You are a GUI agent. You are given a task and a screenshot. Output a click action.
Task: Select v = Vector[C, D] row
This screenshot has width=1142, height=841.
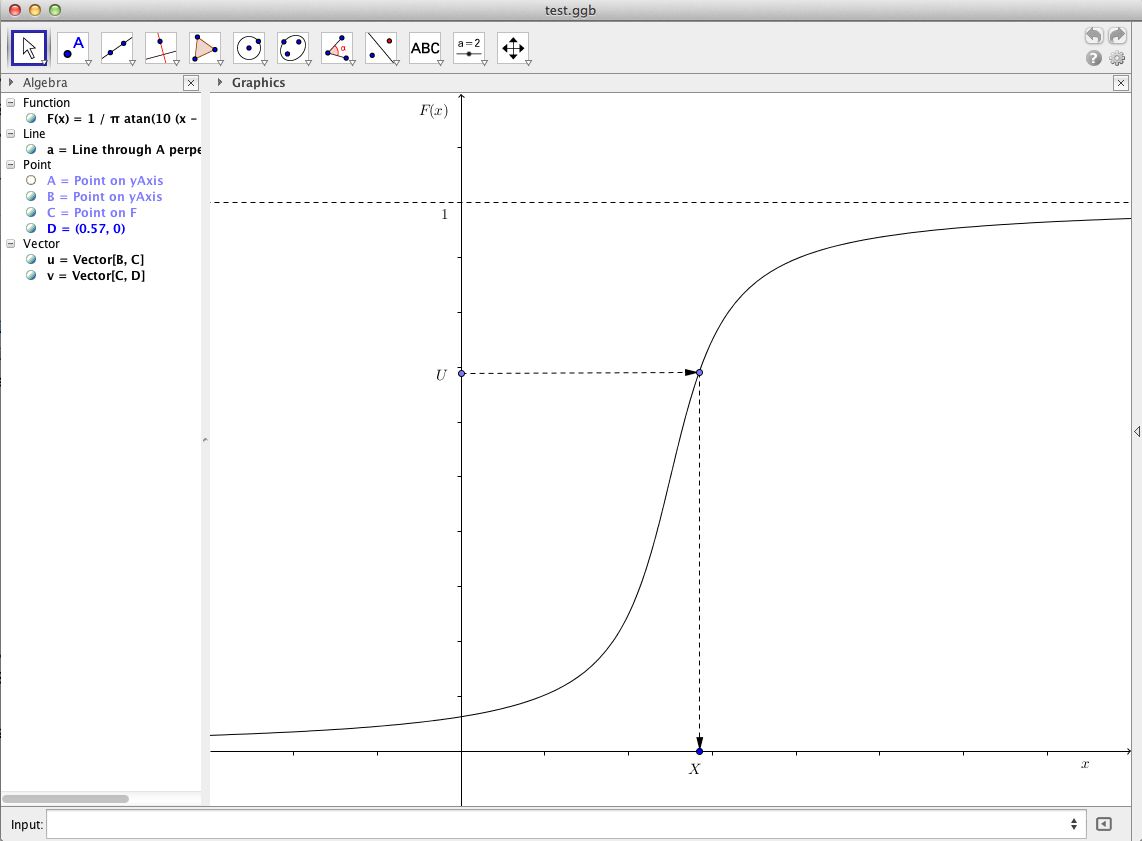[95, 275]
